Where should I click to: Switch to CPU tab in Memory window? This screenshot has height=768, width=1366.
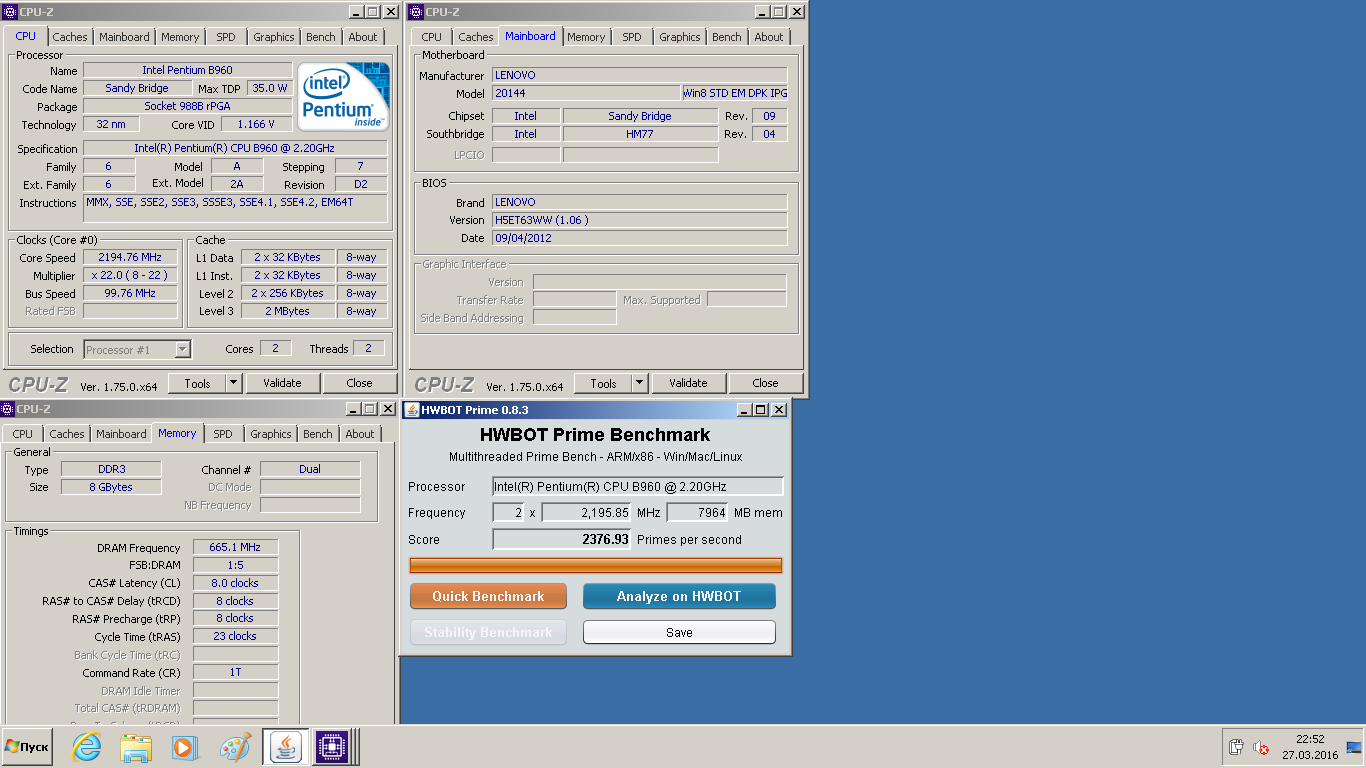[23, 434]
